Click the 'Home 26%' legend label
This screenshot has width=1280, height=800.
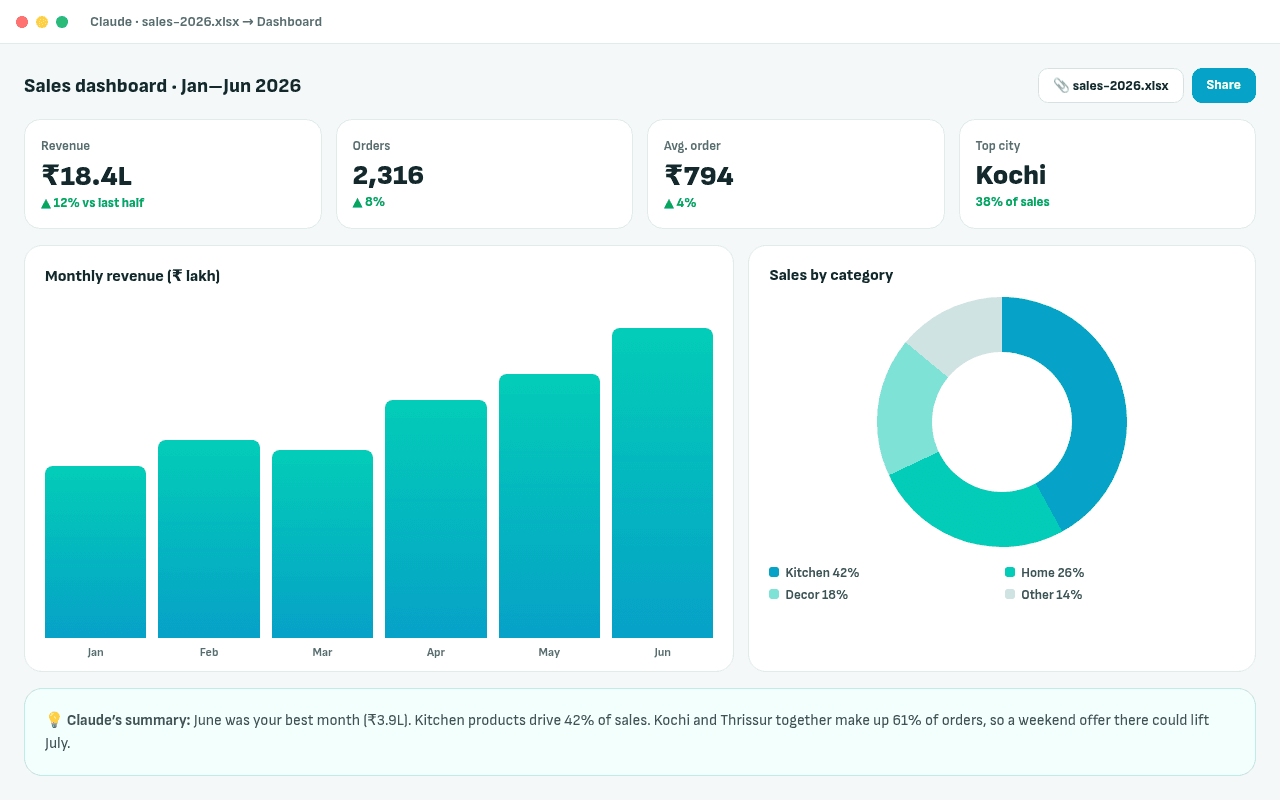pyautogui.click(x=1052, y=573)
